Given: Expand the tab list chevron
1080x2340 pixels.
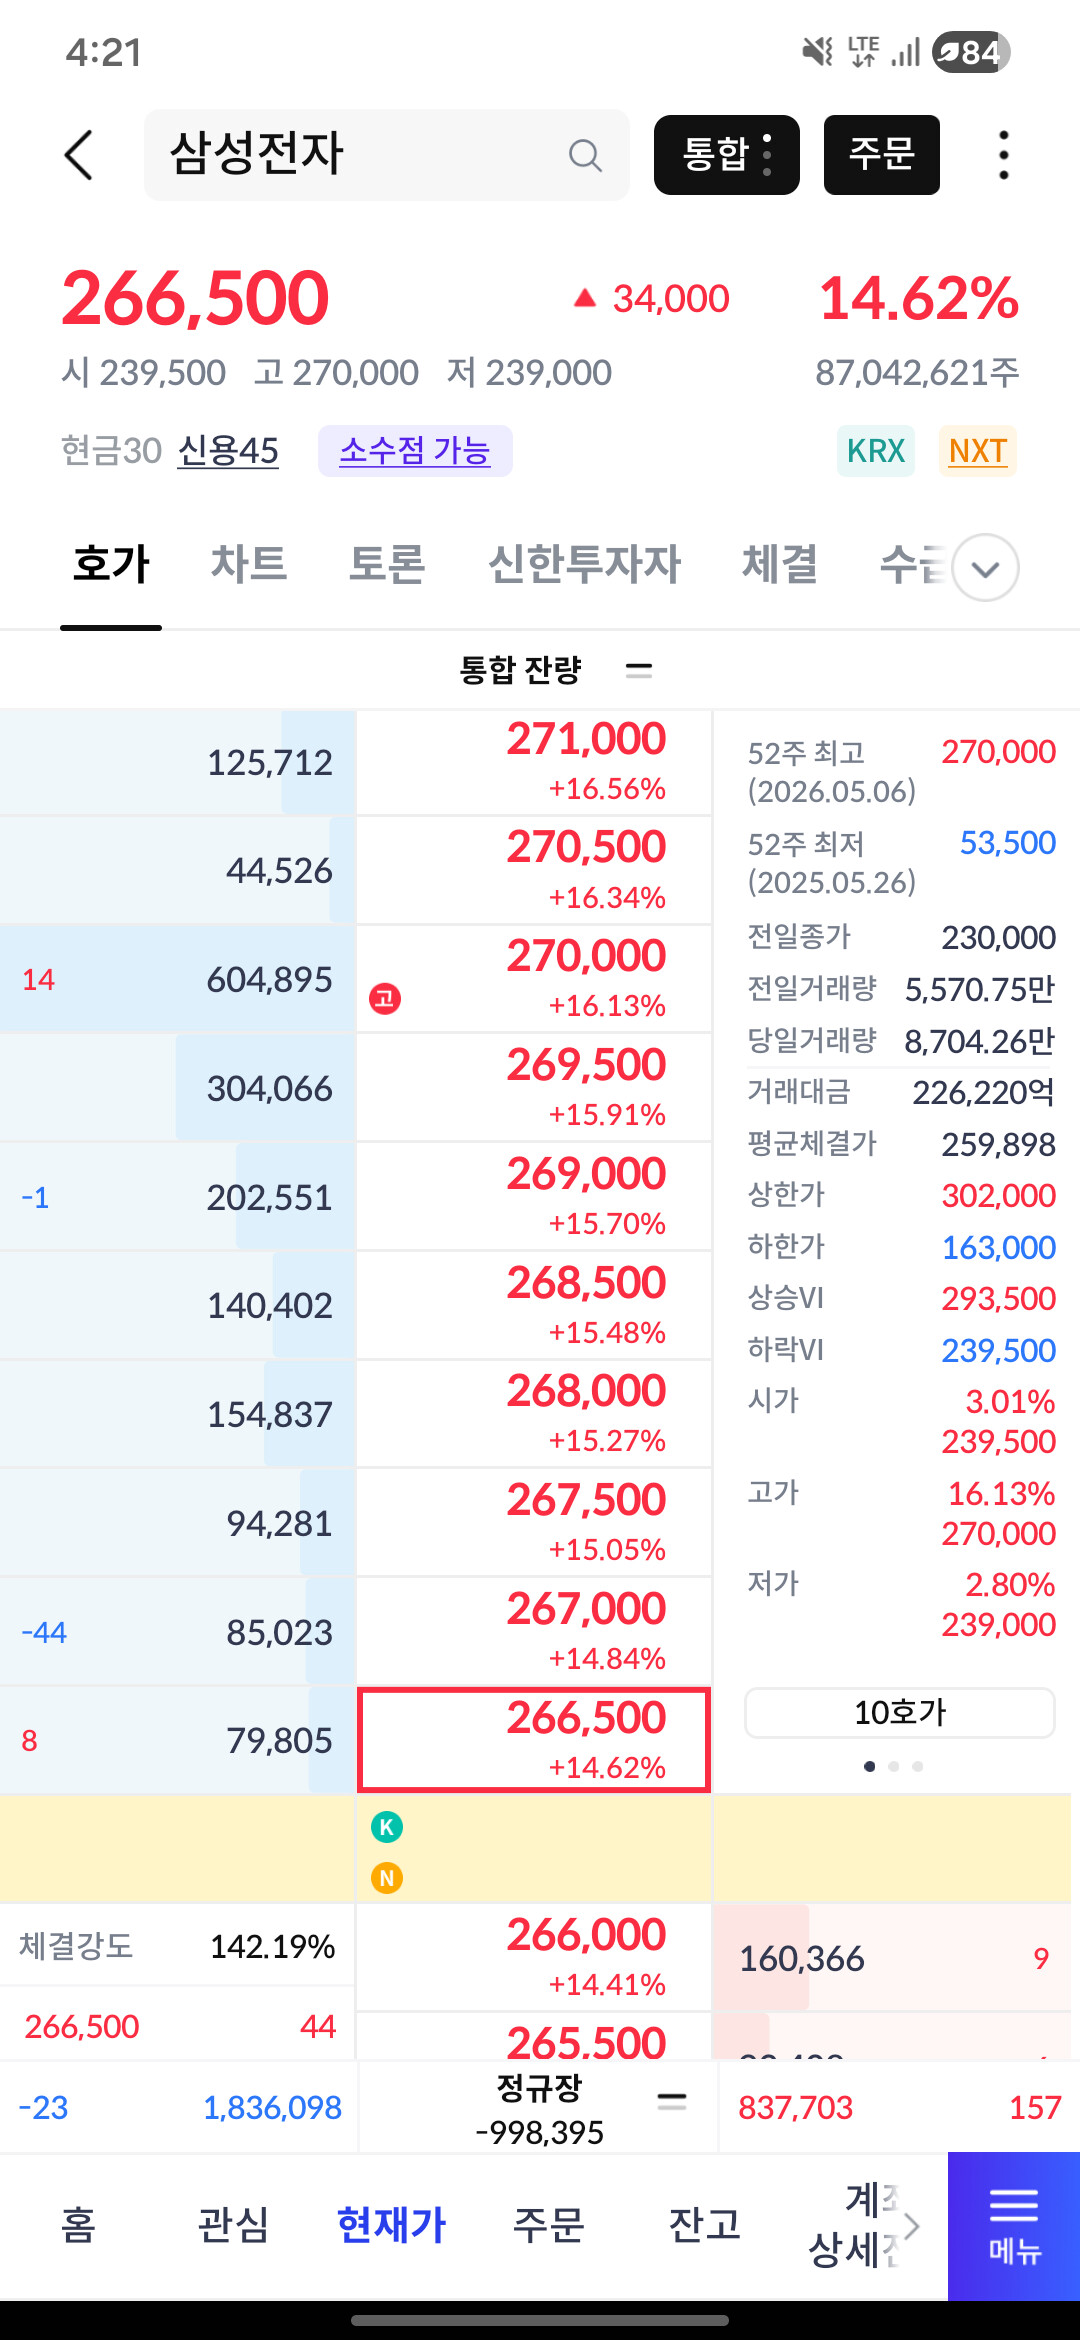Looking at the screenshot, I should point(986,567).
